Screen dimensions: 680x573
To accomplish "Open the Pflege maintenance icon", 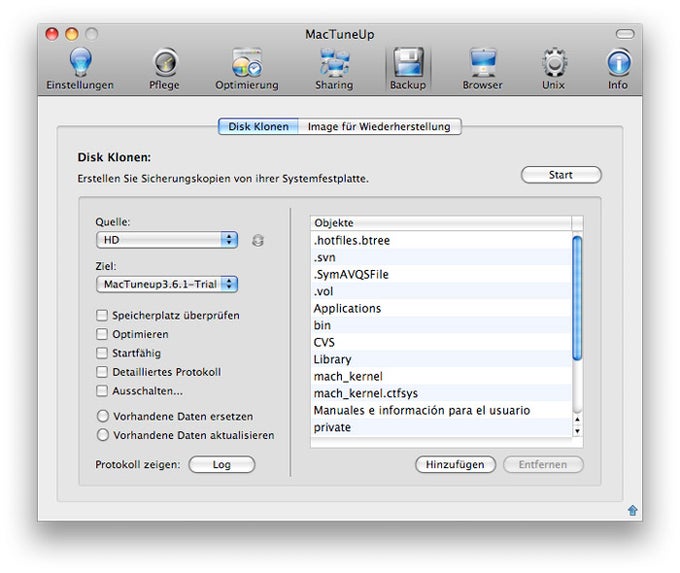I will 165,63.
